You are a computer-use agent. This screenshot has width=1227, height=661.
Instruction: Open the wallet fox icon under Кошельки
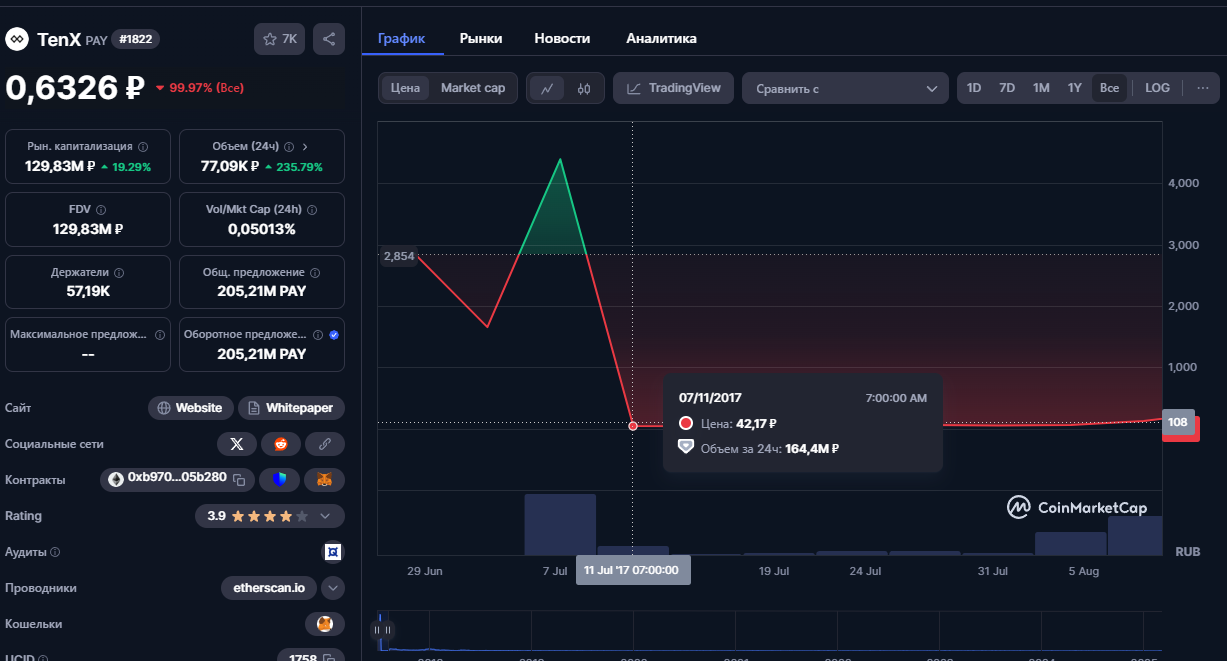point(325,624)
